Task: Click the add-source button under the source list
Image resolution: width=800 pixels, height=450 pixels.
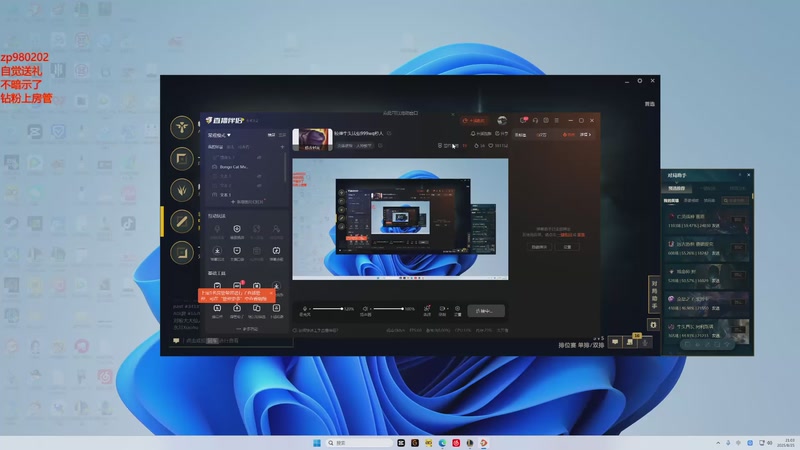Action: click(x=247, y=202)
